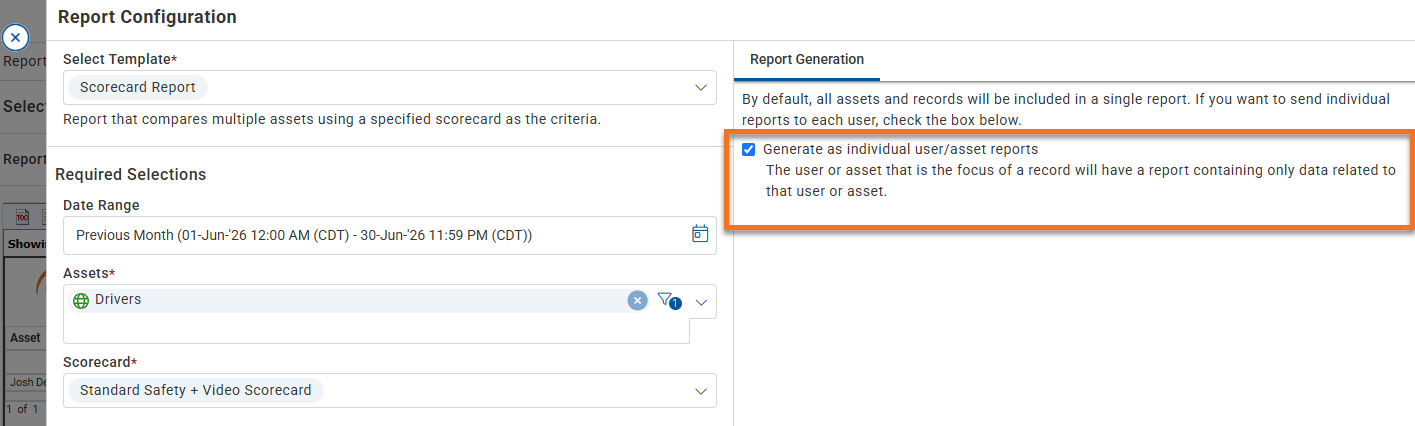Click the Report Configuration heading
The image size is (1415, 426).
point(148,17)
